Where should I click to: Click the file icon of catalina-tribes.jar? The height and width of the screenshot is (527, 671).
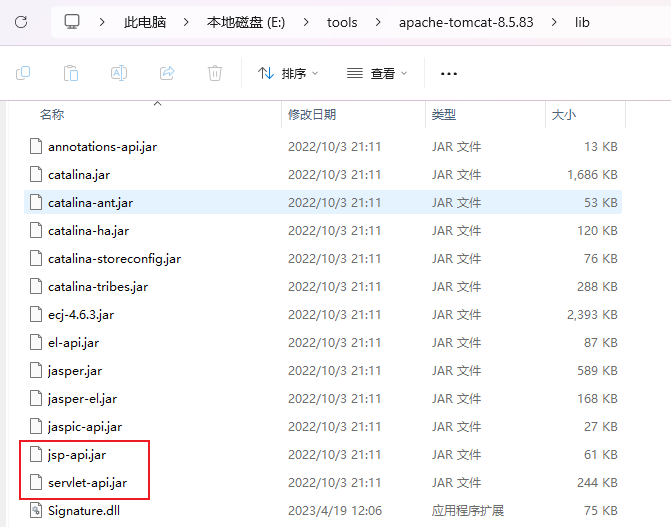point(36,286)
